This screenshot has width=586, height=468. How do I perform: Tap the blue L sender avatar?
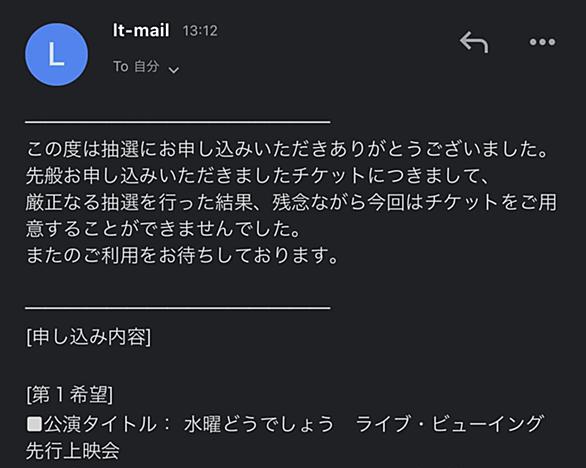[56, 55]
